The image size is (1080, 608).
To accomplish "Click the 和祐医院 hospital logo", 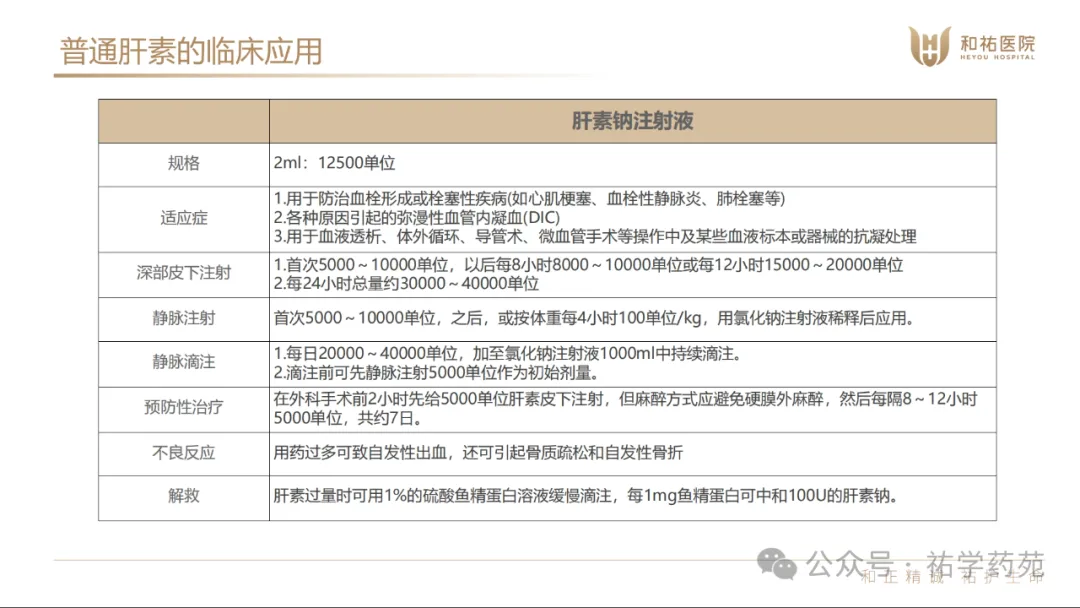I will click(972, 46).
